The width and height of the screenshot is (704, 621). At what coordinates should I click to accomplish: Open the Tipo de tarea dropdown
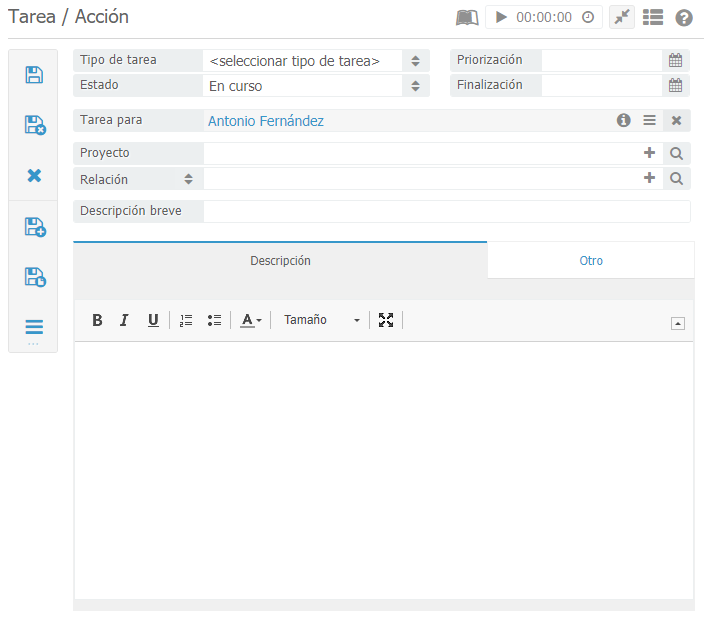(x=315, y=61)
